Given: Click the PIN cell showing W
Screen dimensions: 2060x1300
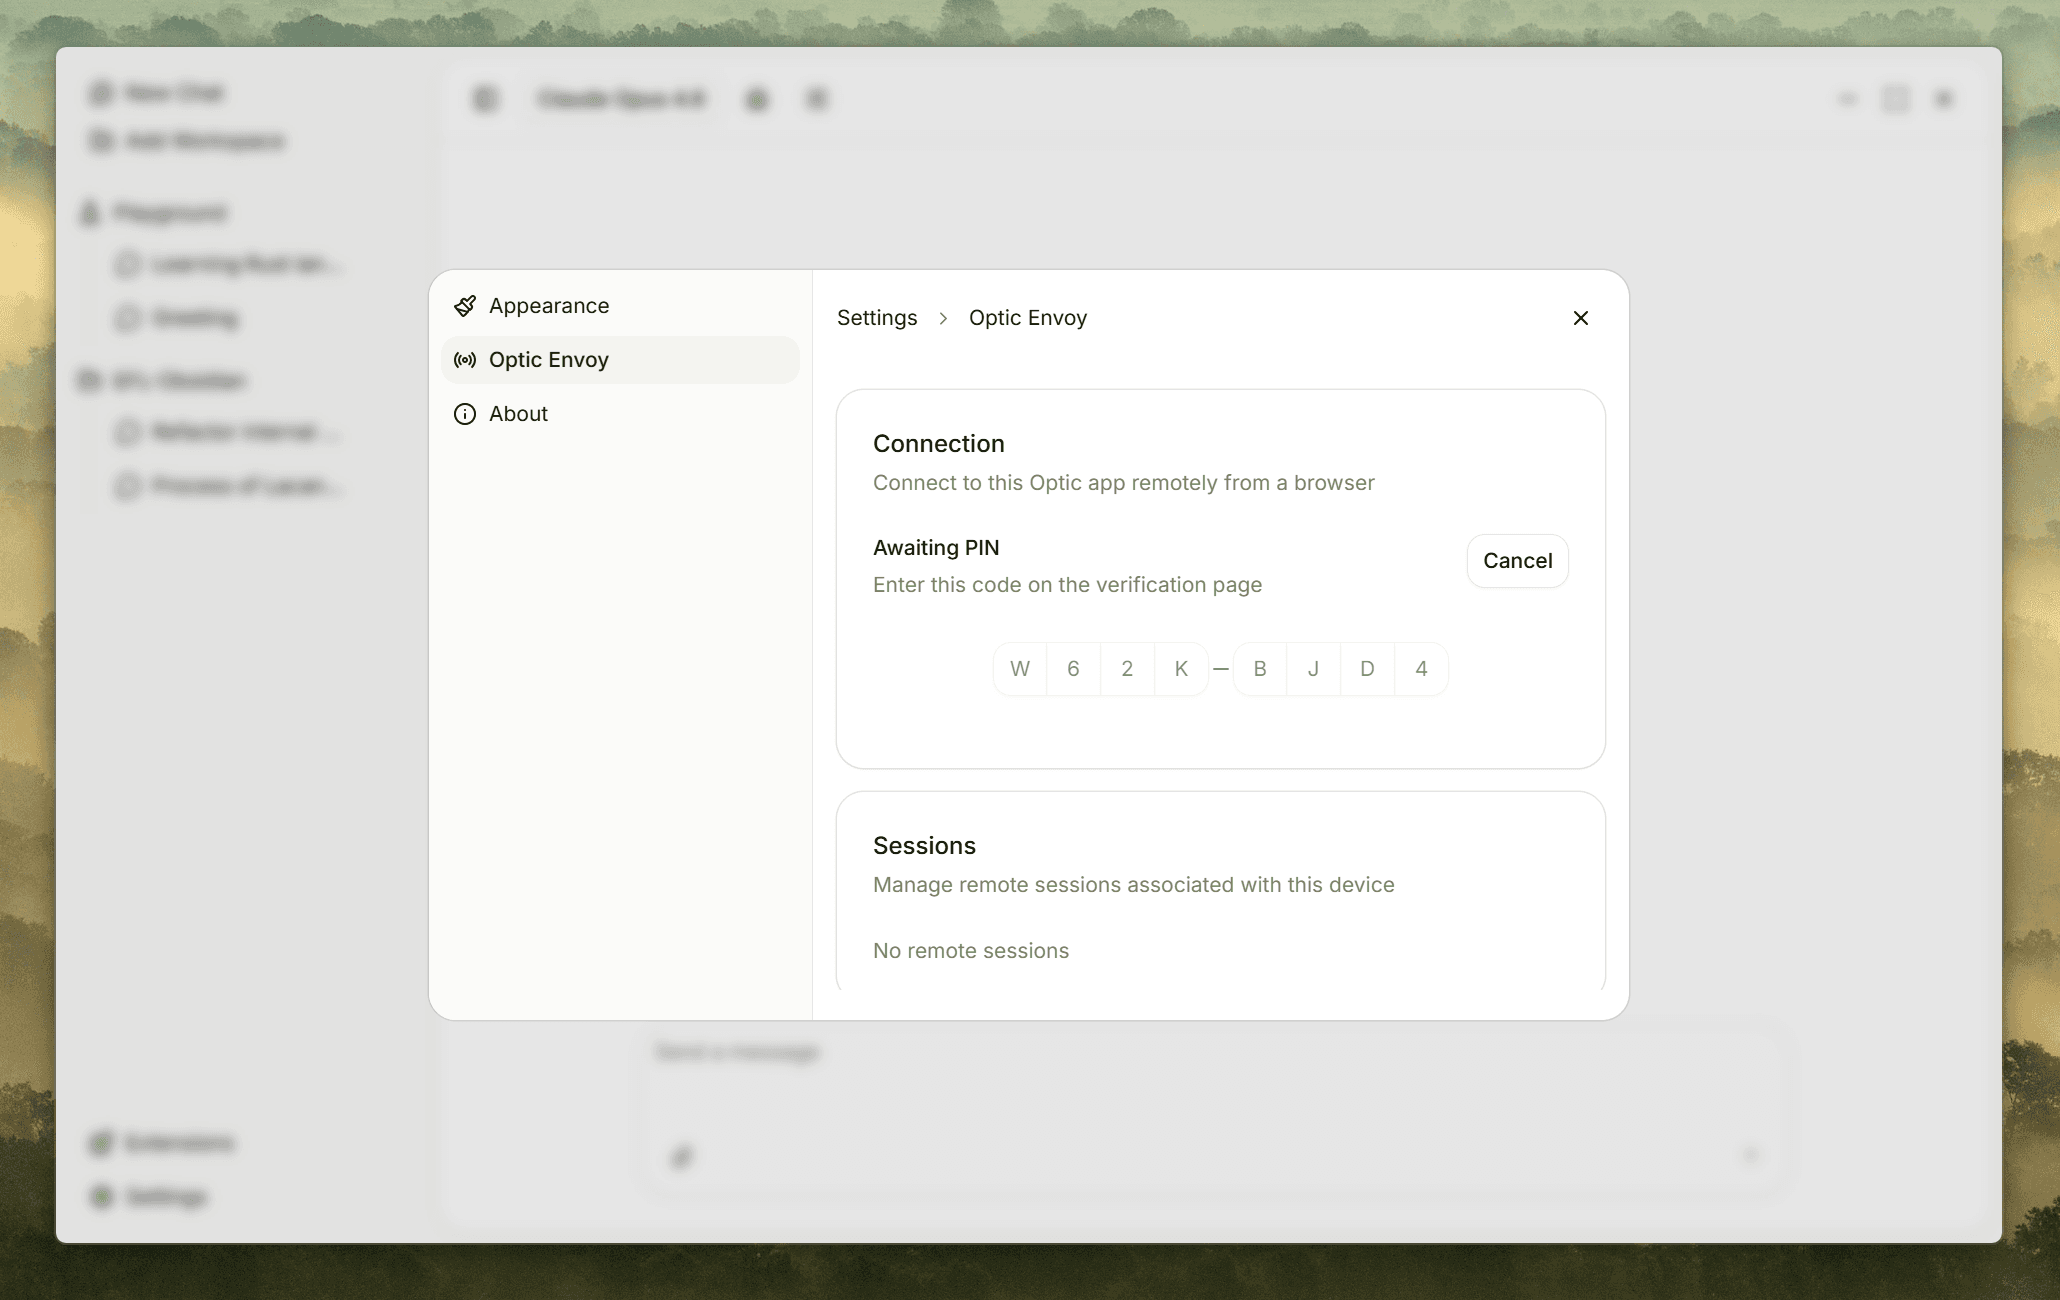Looking at the screenshot, I should tap(1020, 669).
